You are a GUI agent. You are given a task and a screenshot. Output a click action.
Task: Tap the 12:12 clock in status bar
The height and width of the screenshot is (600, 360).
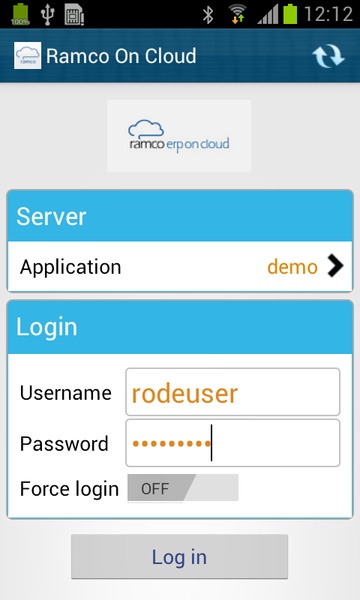click(x=328, y=14)
